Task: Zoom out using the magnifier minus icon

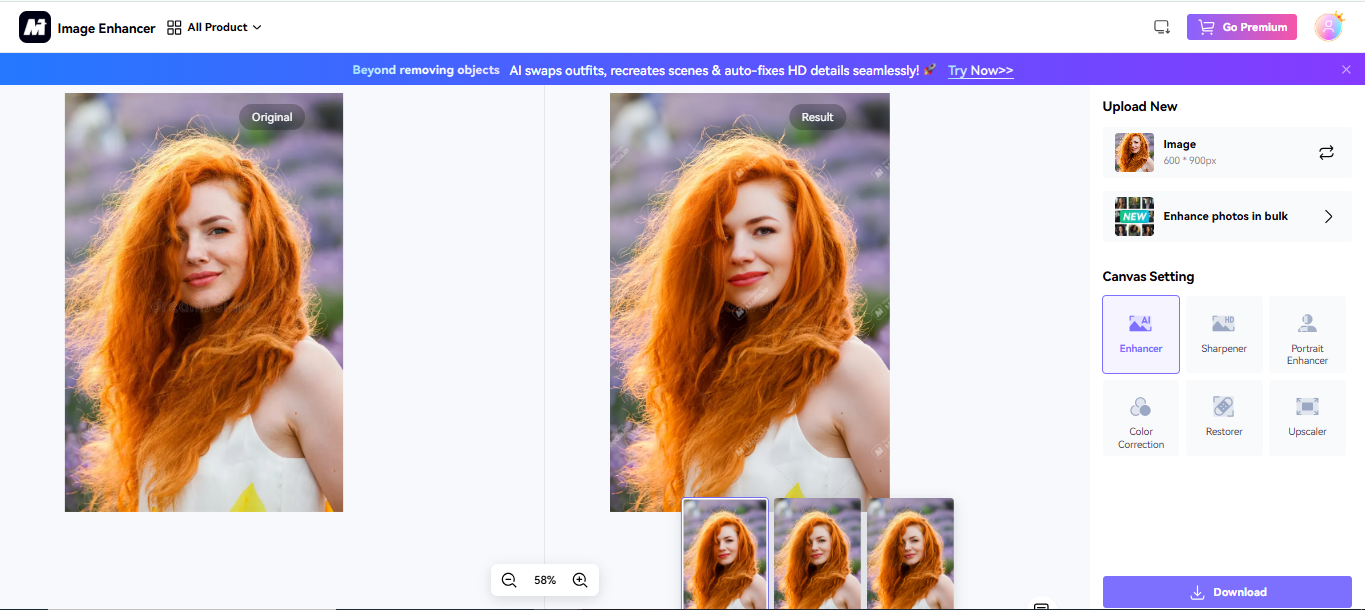Action: pyautogui.click(x=509, y=579)
